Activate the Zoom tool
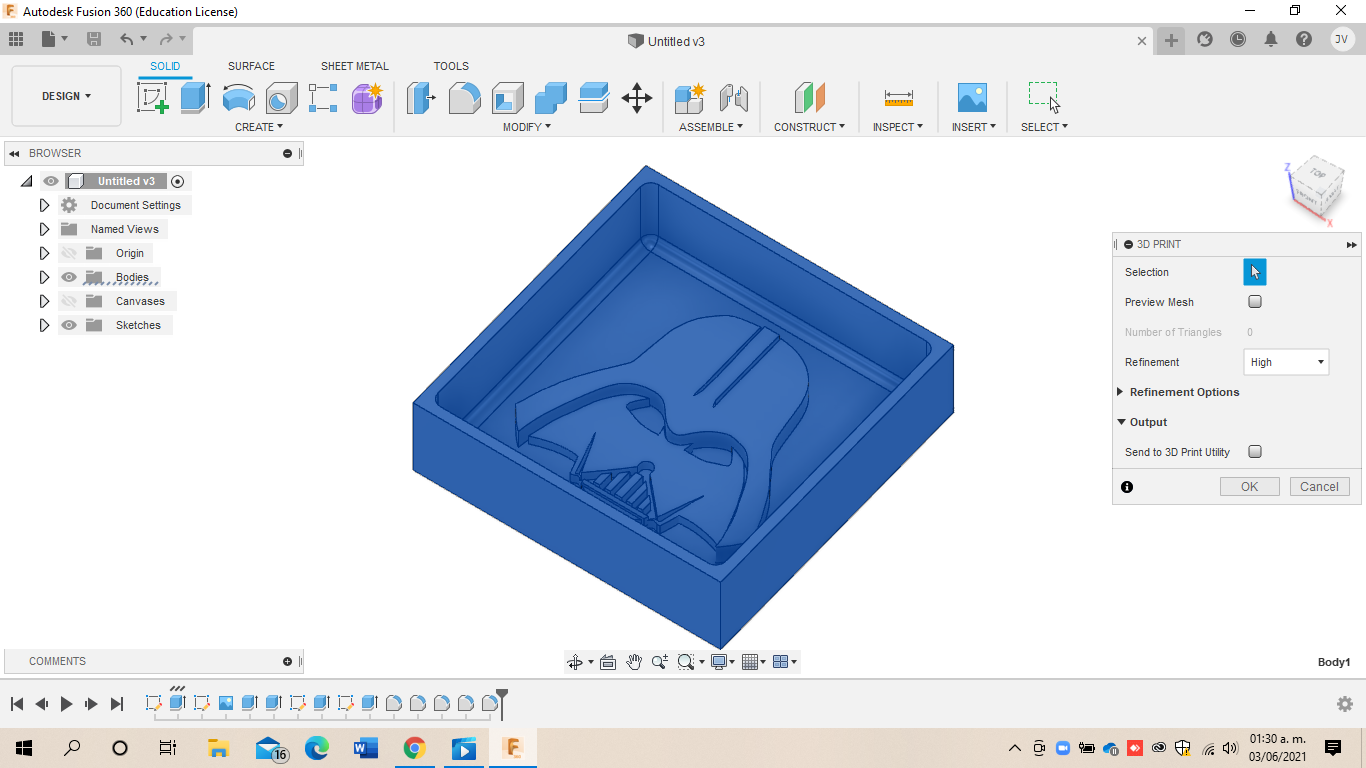 coord(660,662)
